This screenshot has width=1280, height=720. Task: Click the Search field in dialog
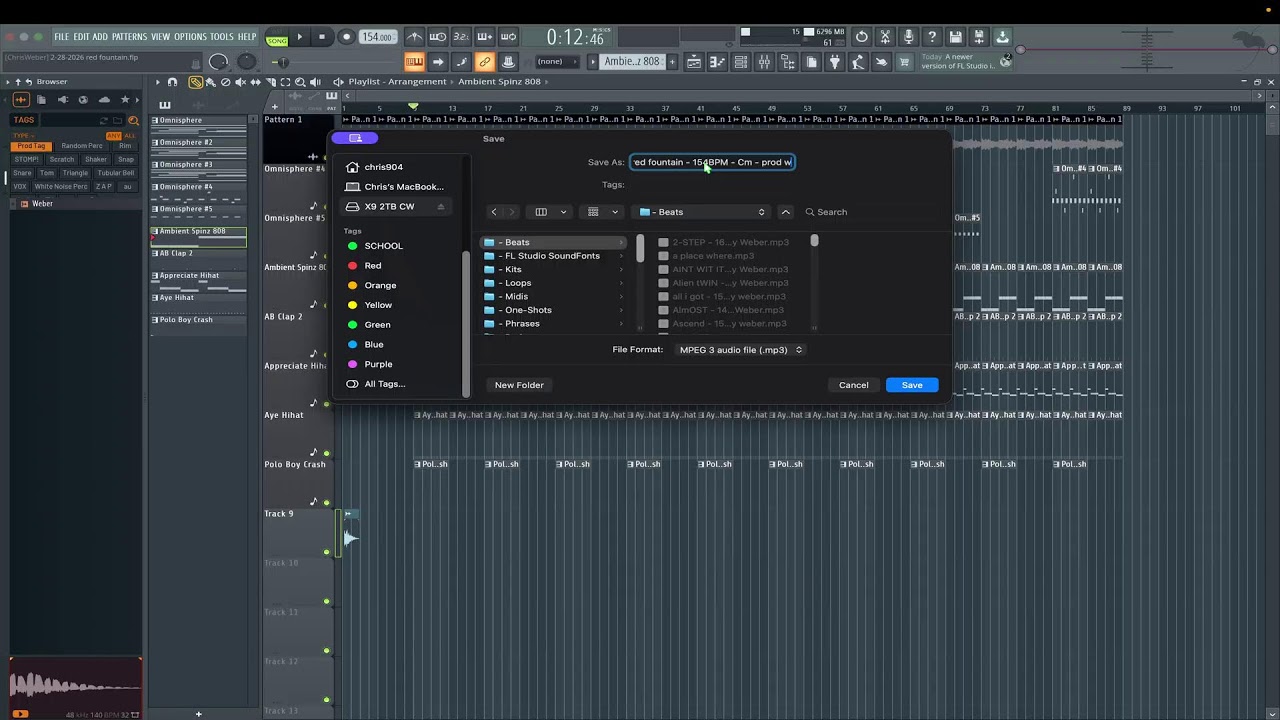(870, 212)
